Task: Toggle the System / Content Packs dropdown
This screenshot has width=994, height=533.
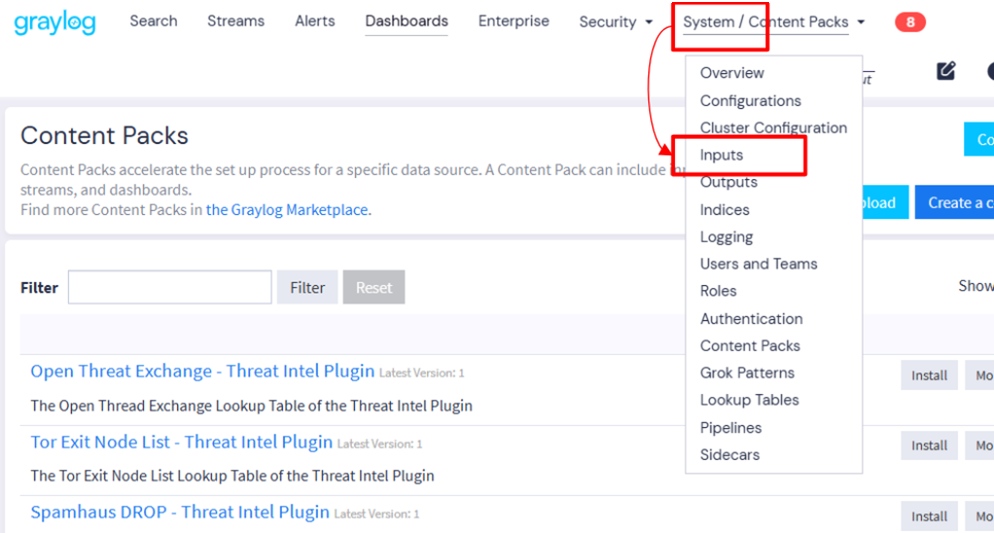Action: (x=773, y=22)
